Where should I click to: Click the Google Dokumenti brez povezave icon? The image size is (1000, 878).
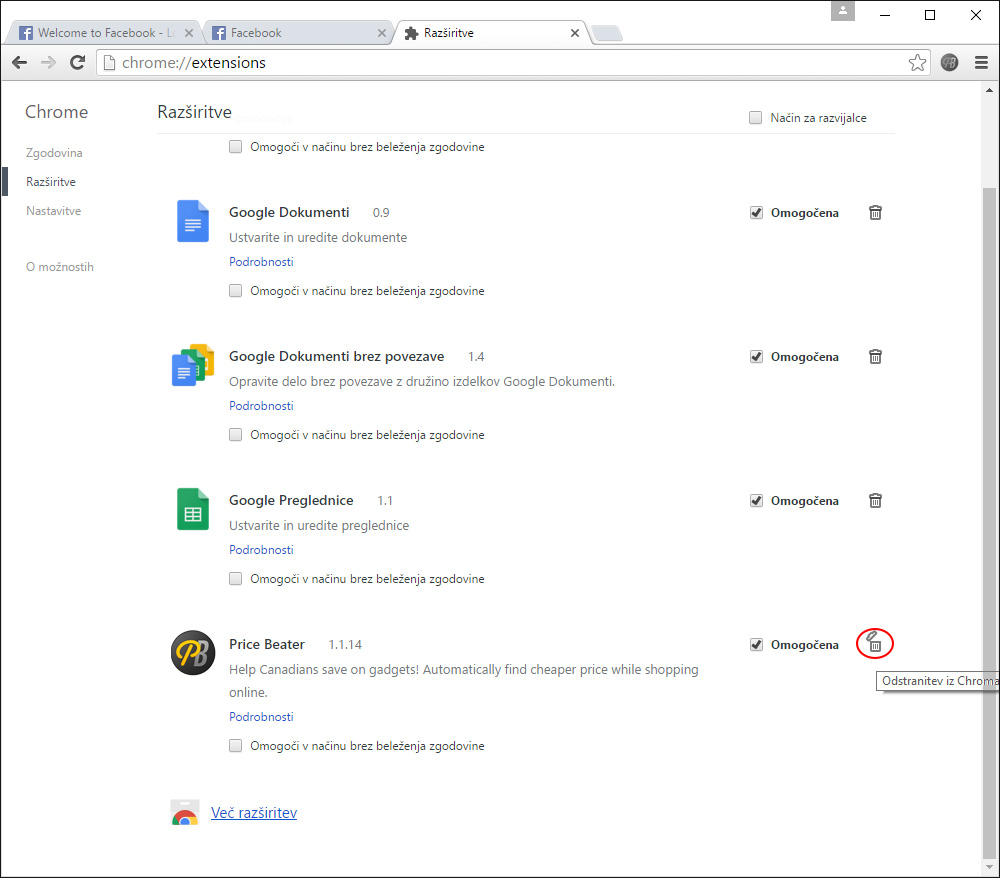point(193,365)
